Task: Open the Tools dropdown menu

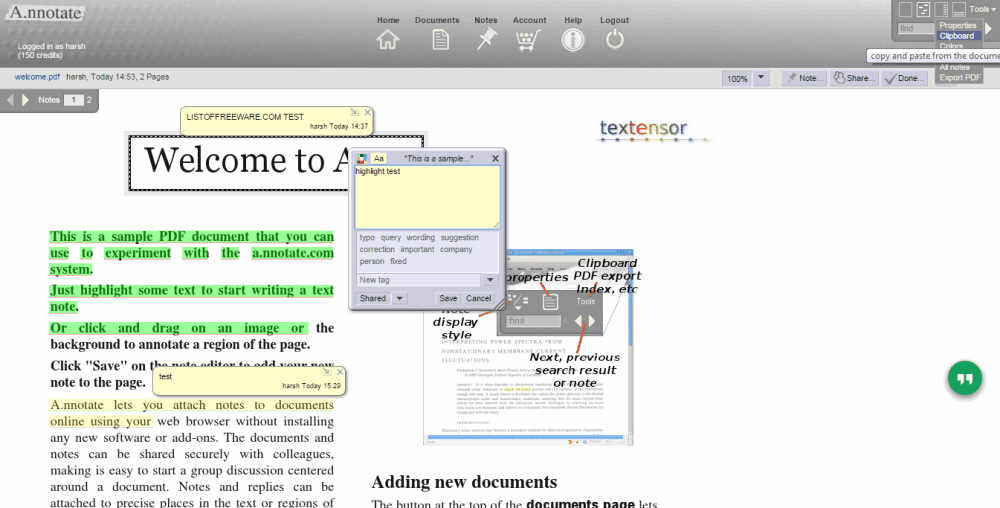Action: [982, 9]
